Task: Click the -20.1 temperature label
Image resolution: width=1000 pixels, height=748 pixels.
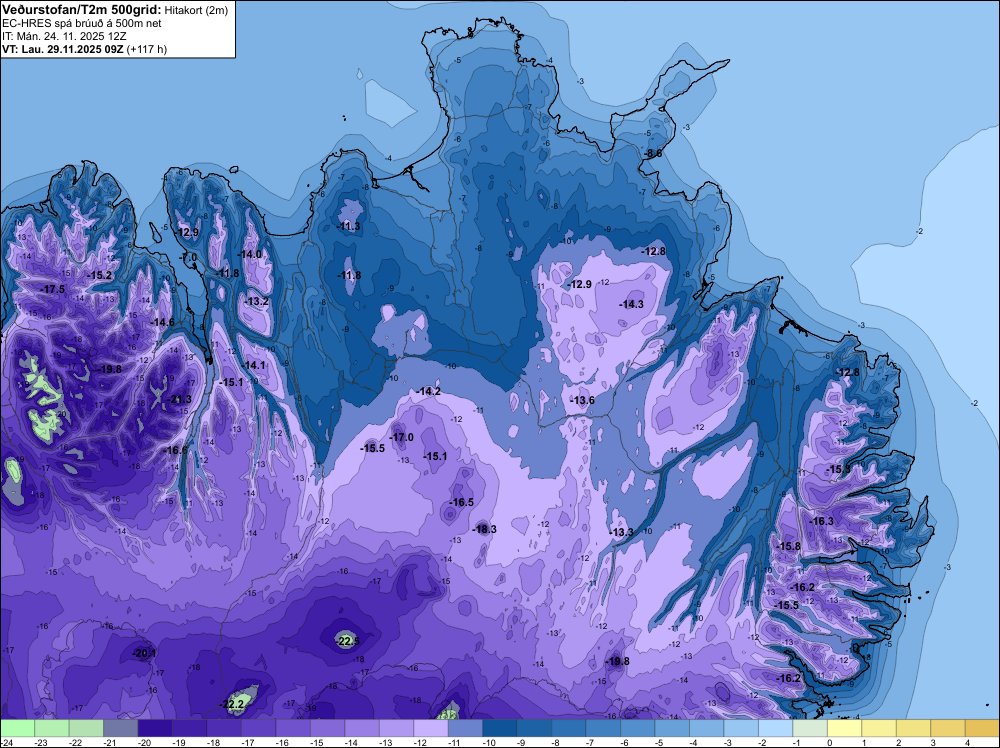Action: pos(144,653)
